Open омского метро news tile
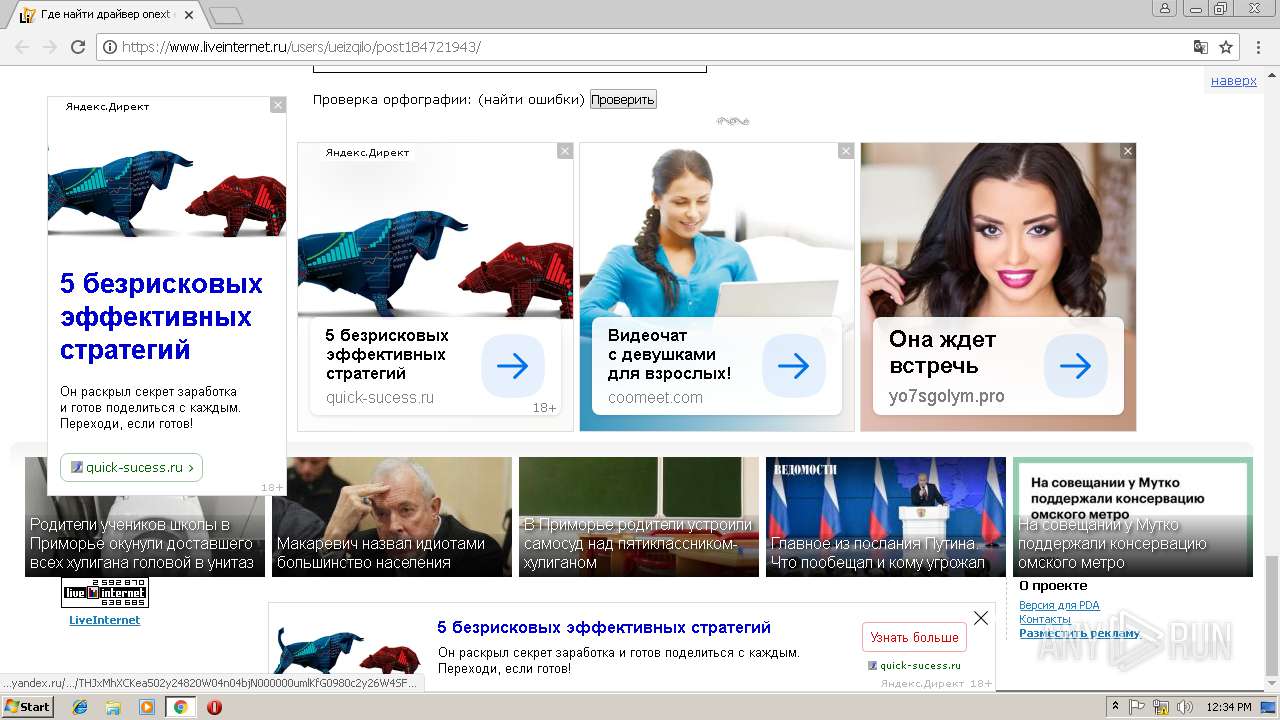 (1133, 517)
